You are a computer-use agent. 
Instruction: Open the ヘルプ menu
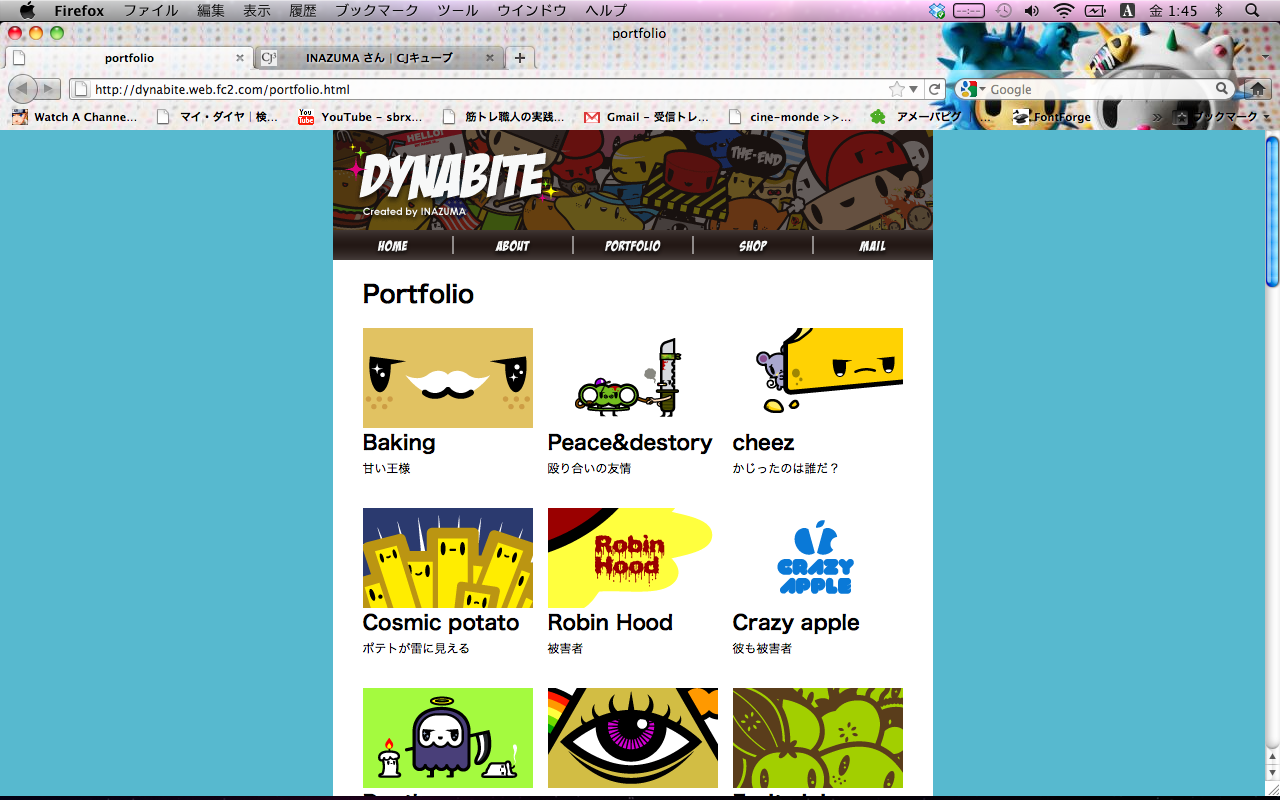pyautogui.click(x=606, y=10)
